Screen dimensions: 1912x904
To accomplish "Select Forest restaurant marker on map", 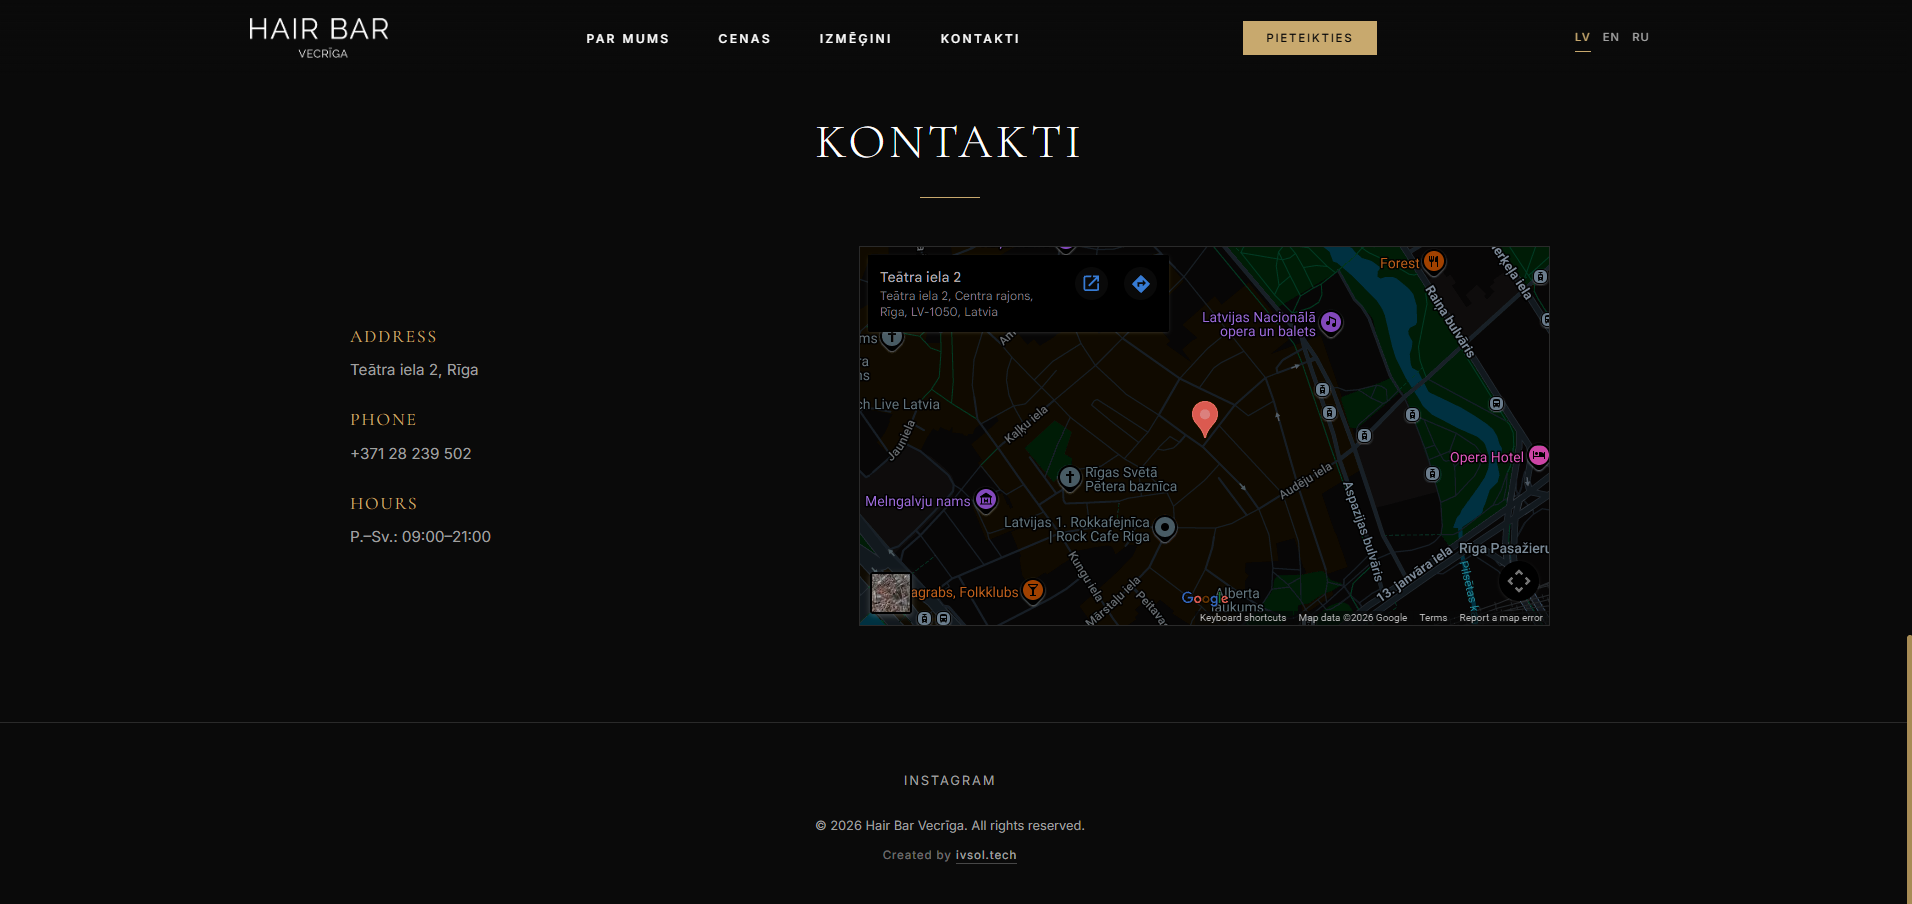I will click(1434, 262).
